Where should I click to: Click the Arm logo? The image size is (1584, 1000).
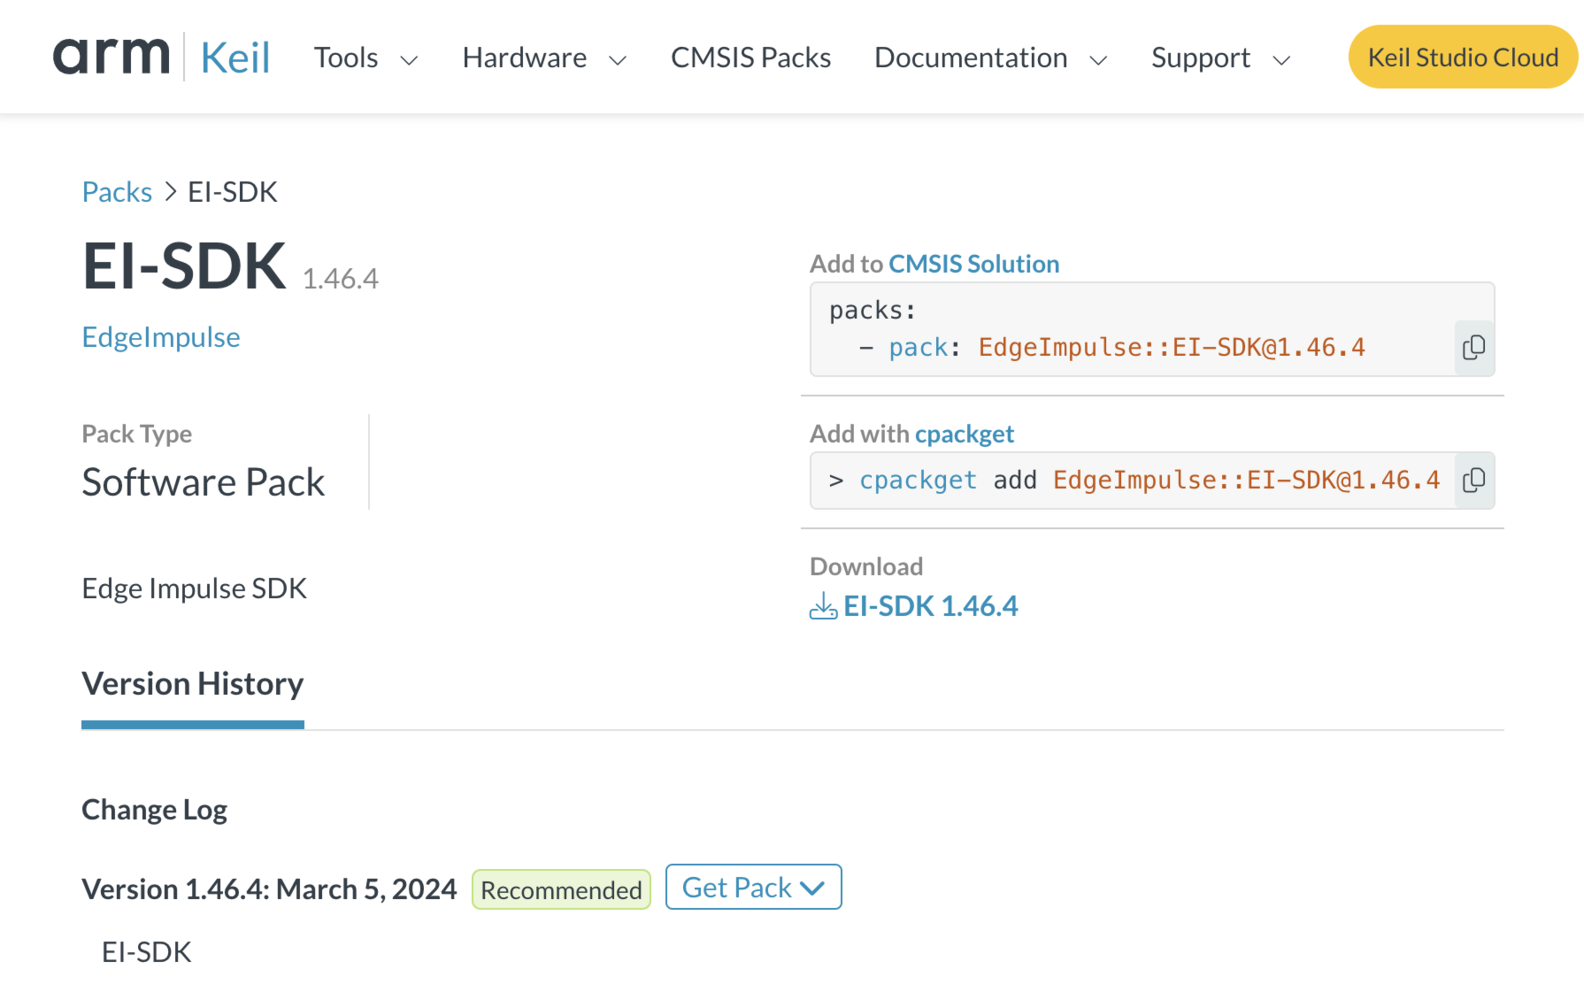[111, 56]
